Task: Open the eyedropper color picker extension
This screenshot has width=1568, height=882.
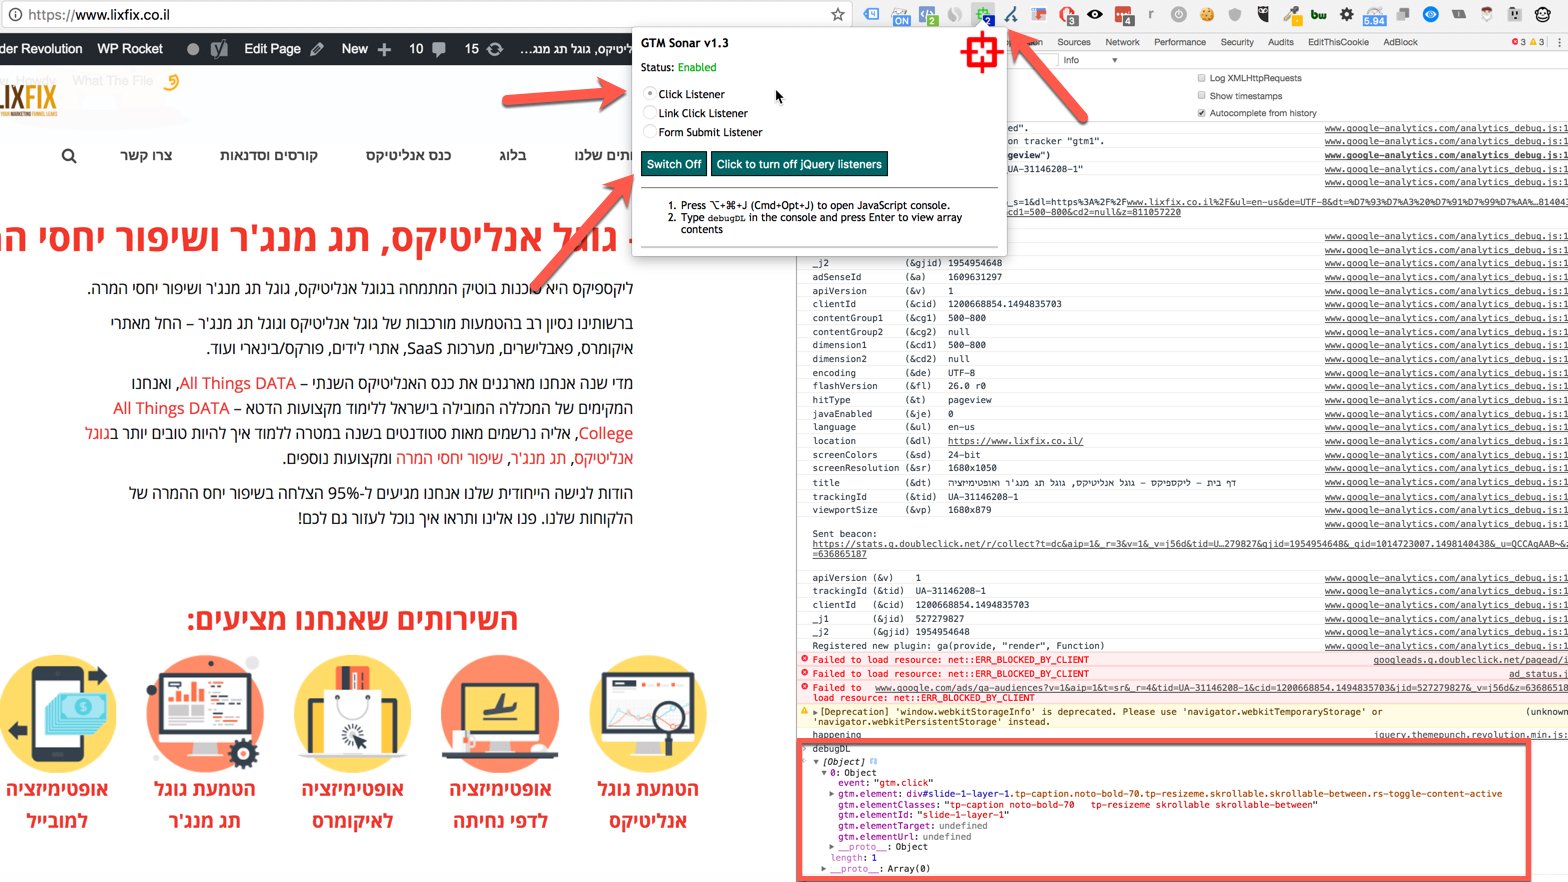Action: click(1291, 15)
